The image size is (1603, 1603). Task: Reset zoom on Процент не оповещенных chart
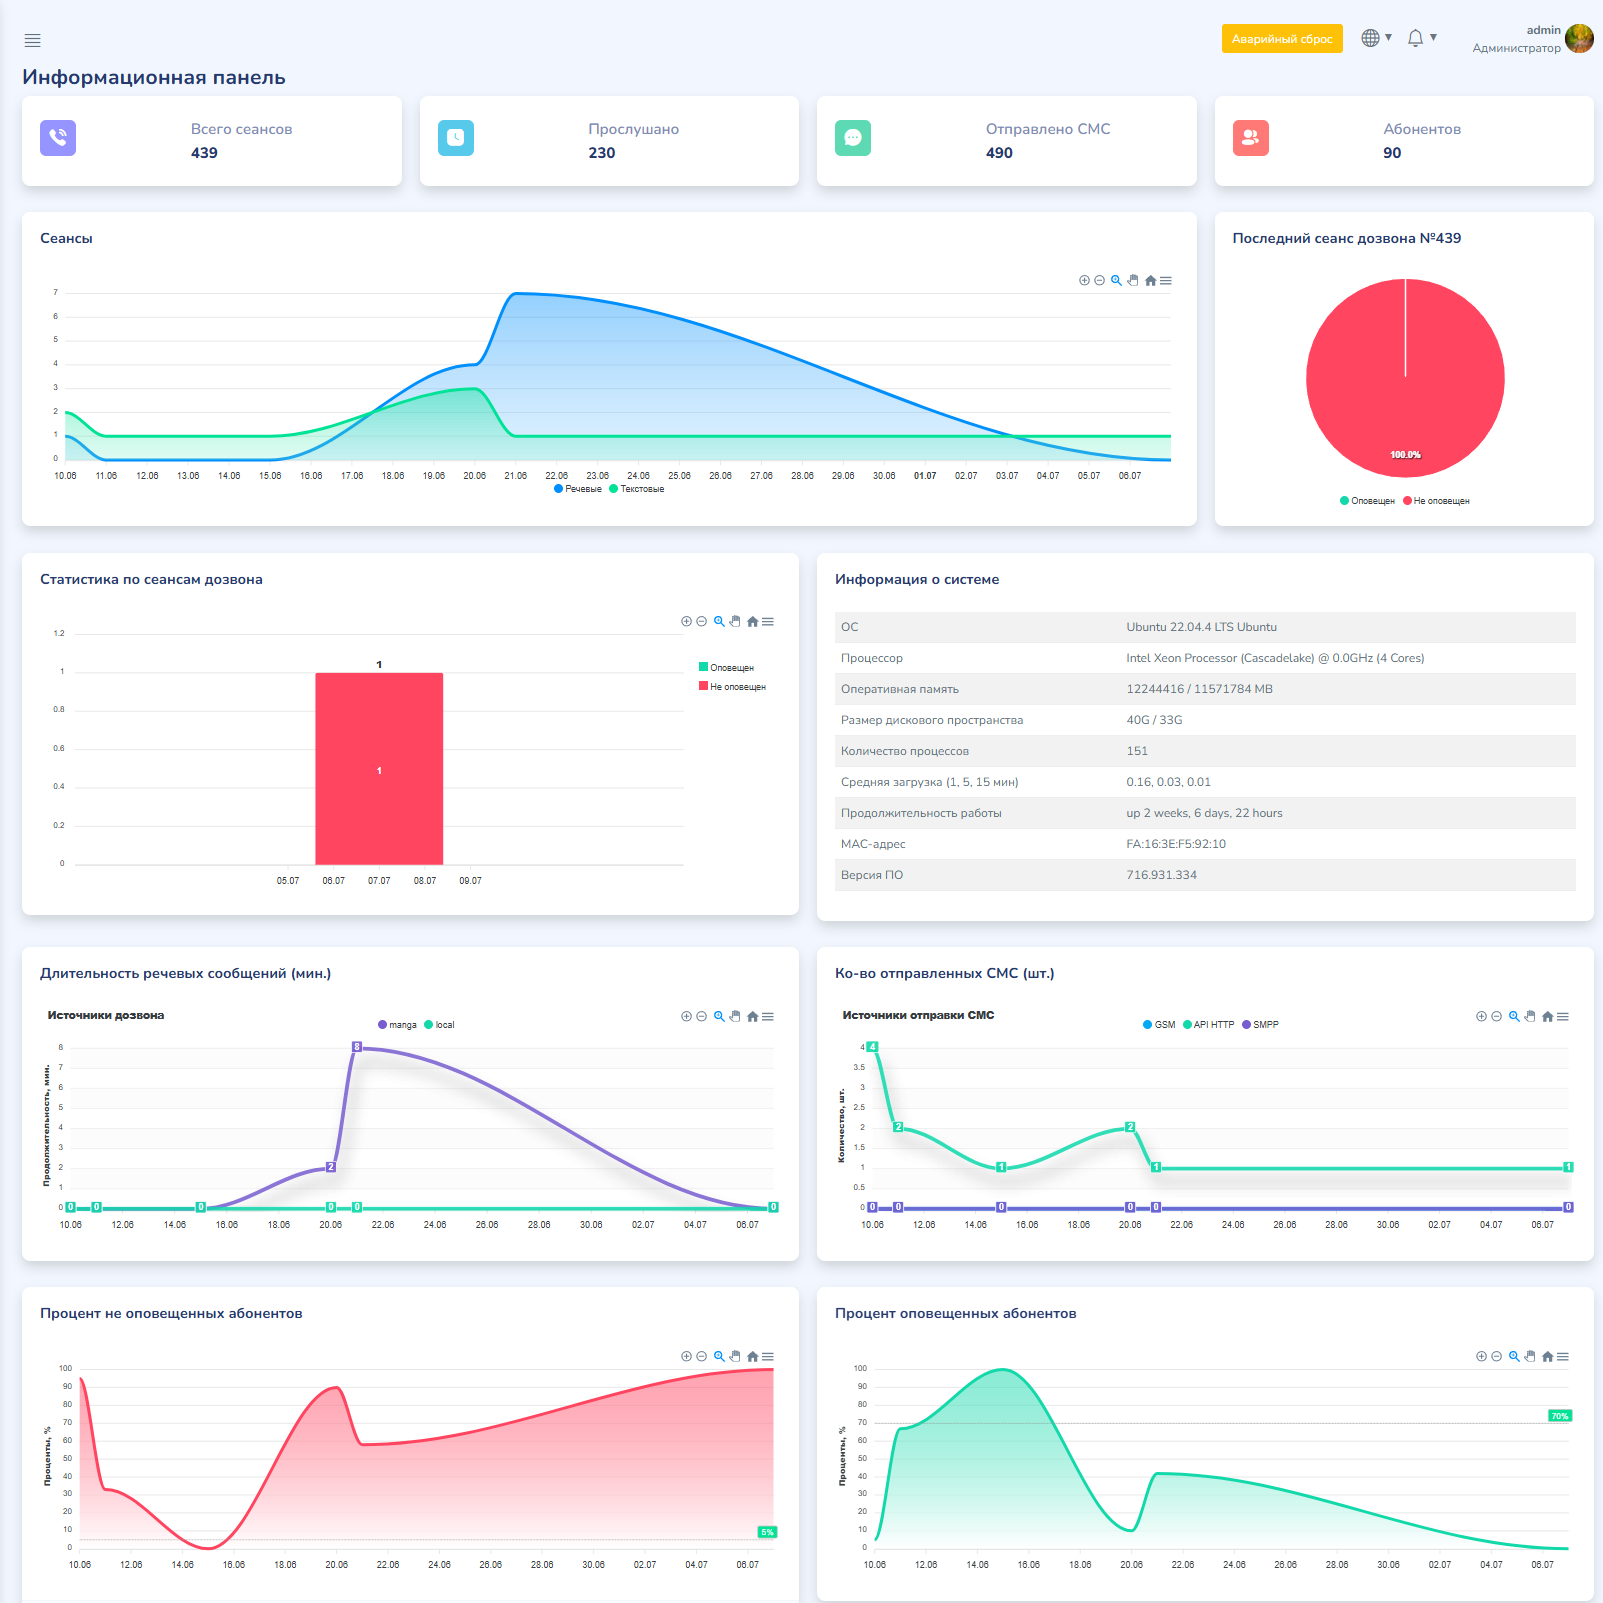tap(752, 1357)
